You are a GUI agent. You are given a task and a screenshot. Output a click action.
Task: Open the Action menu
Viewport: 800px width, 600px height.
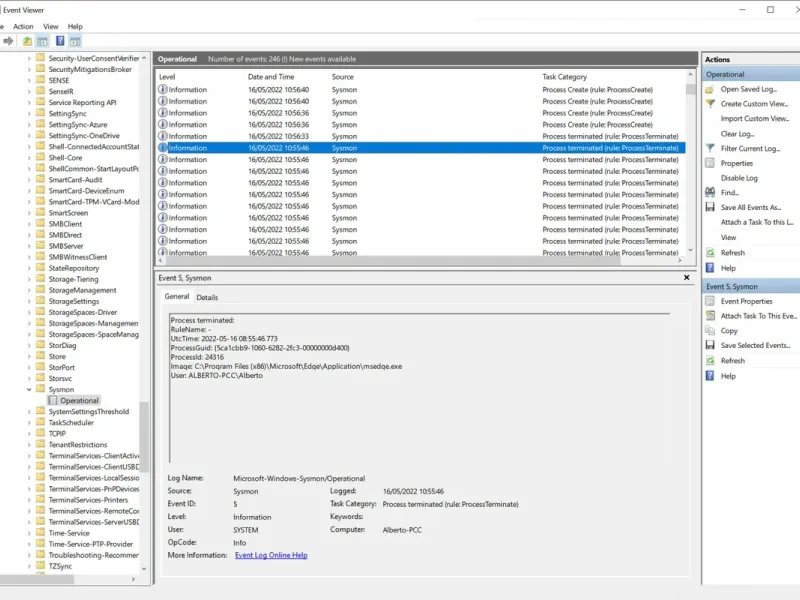pyautogui.click(x=23, y=27)
